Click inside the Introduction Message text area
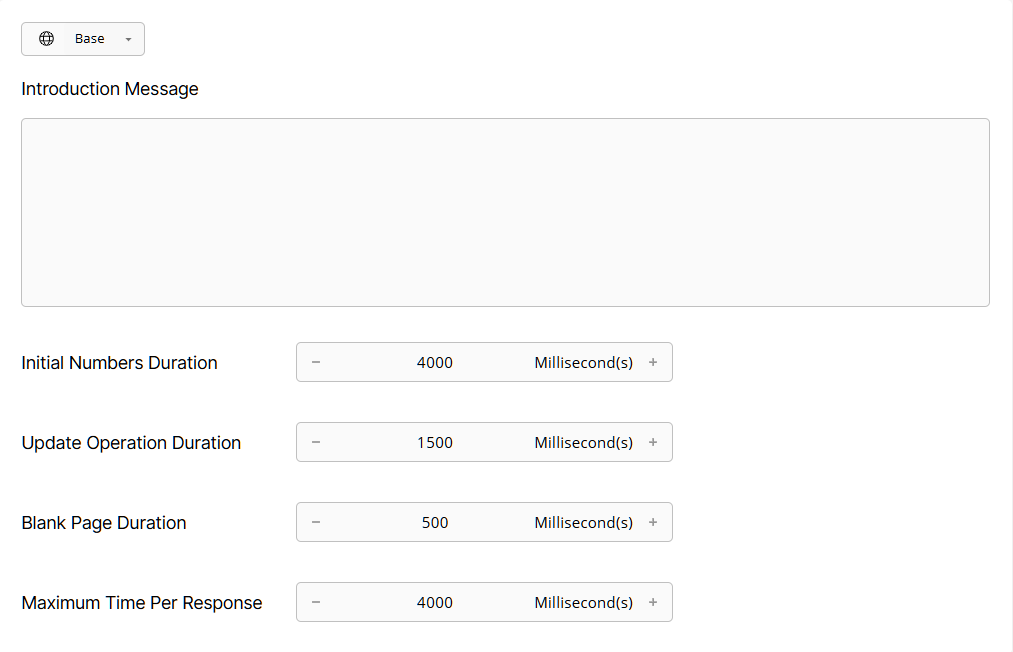Viewport: 1013px width, 652px height. pos(504,211)
